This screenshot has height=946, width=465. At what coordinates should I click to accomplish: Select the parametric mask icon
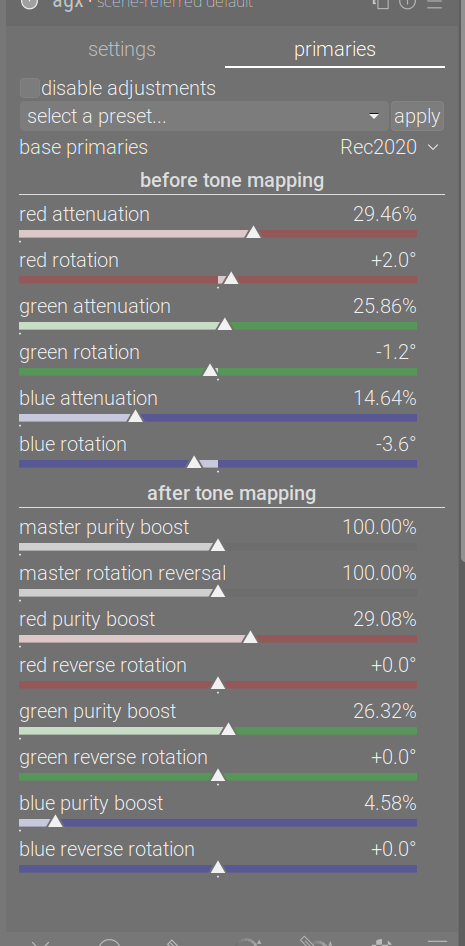(249, 942)
